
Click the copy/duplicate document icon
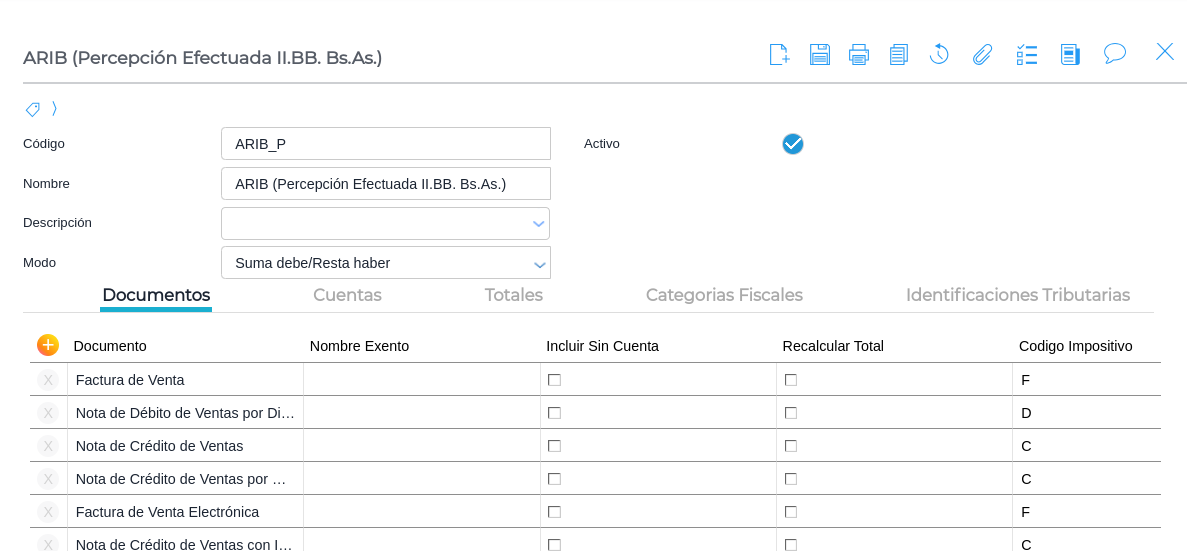[x=898, y=54]
